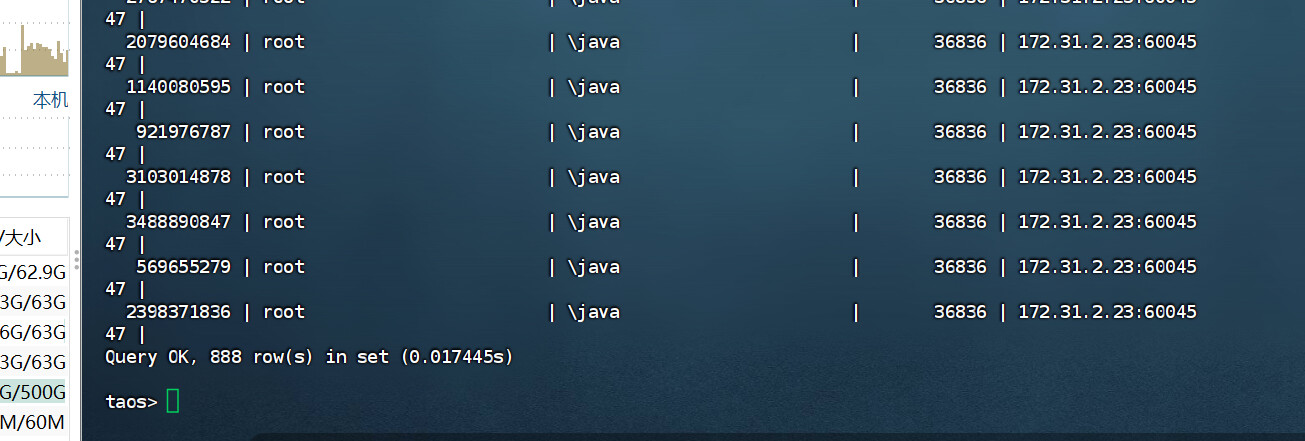Click the green cursor at taos> prompt

173,401
